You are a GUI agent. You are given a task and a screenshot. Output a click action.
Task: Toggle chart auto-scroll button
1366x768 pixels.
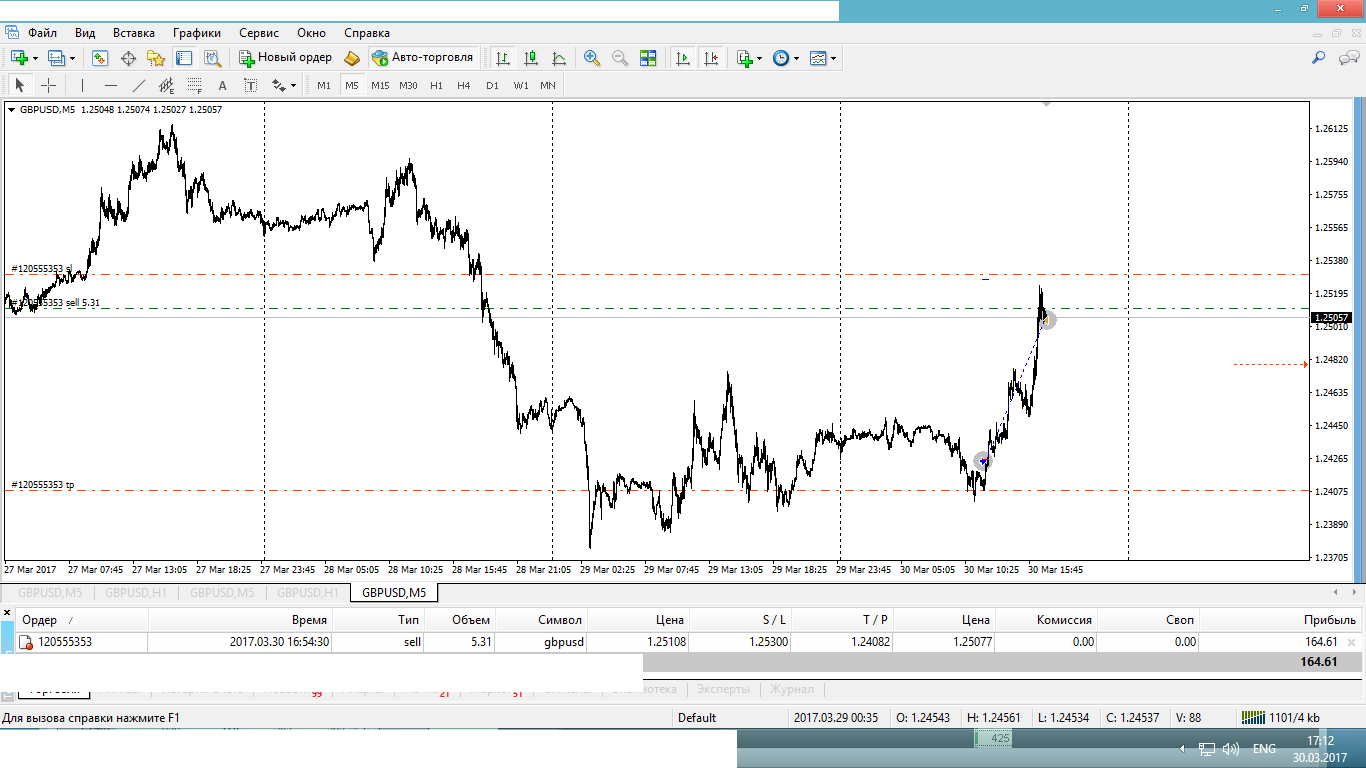point(683,58)
